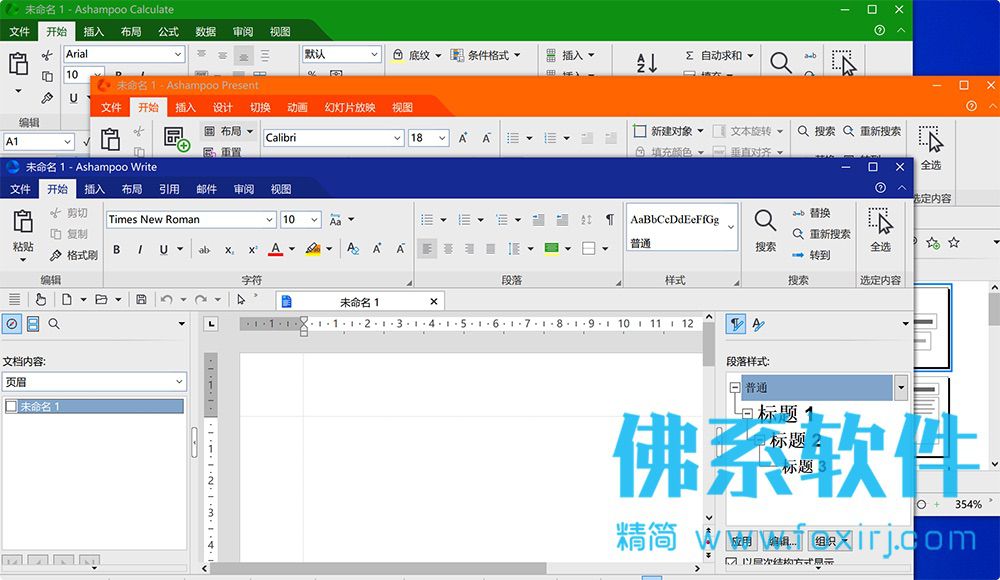Switch to the 邮件 tab in Write
The height and width of the screenshot is (580, 1000).
coord(207,189)
